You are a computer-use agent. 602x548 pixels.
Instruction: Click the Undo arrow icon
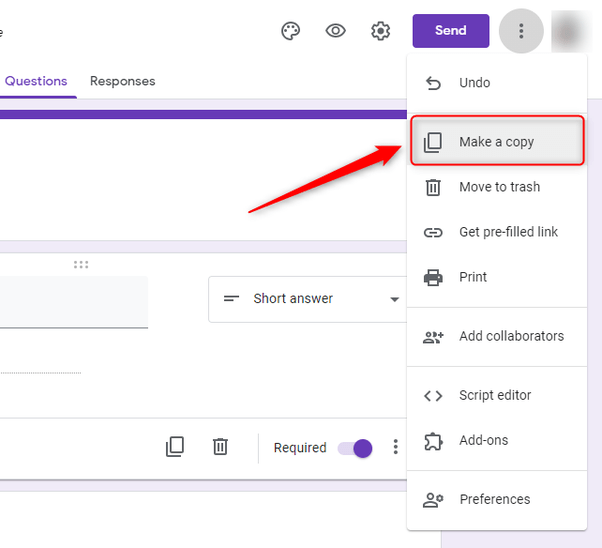[433, 83]
